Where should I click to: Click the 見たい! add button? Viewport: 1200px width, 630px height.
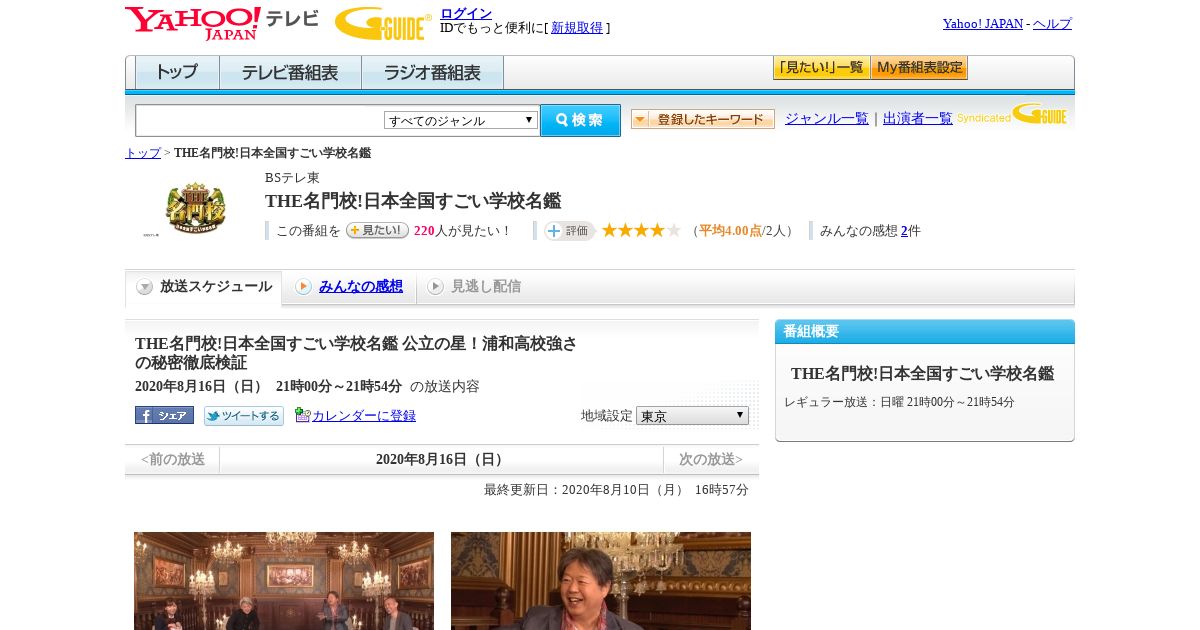377,230
